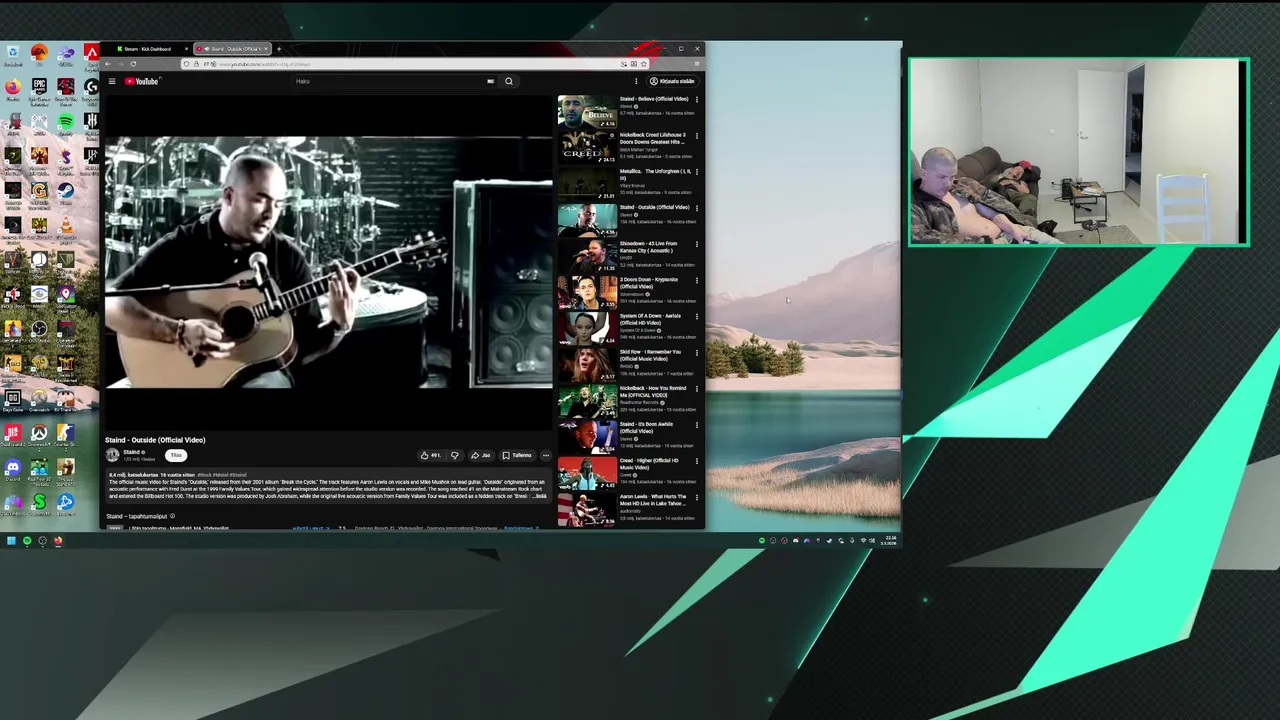The height and width of the screenshot is (720, 1280).
Task: Open Spotify desktop shortcut
Action: [66, 124]
